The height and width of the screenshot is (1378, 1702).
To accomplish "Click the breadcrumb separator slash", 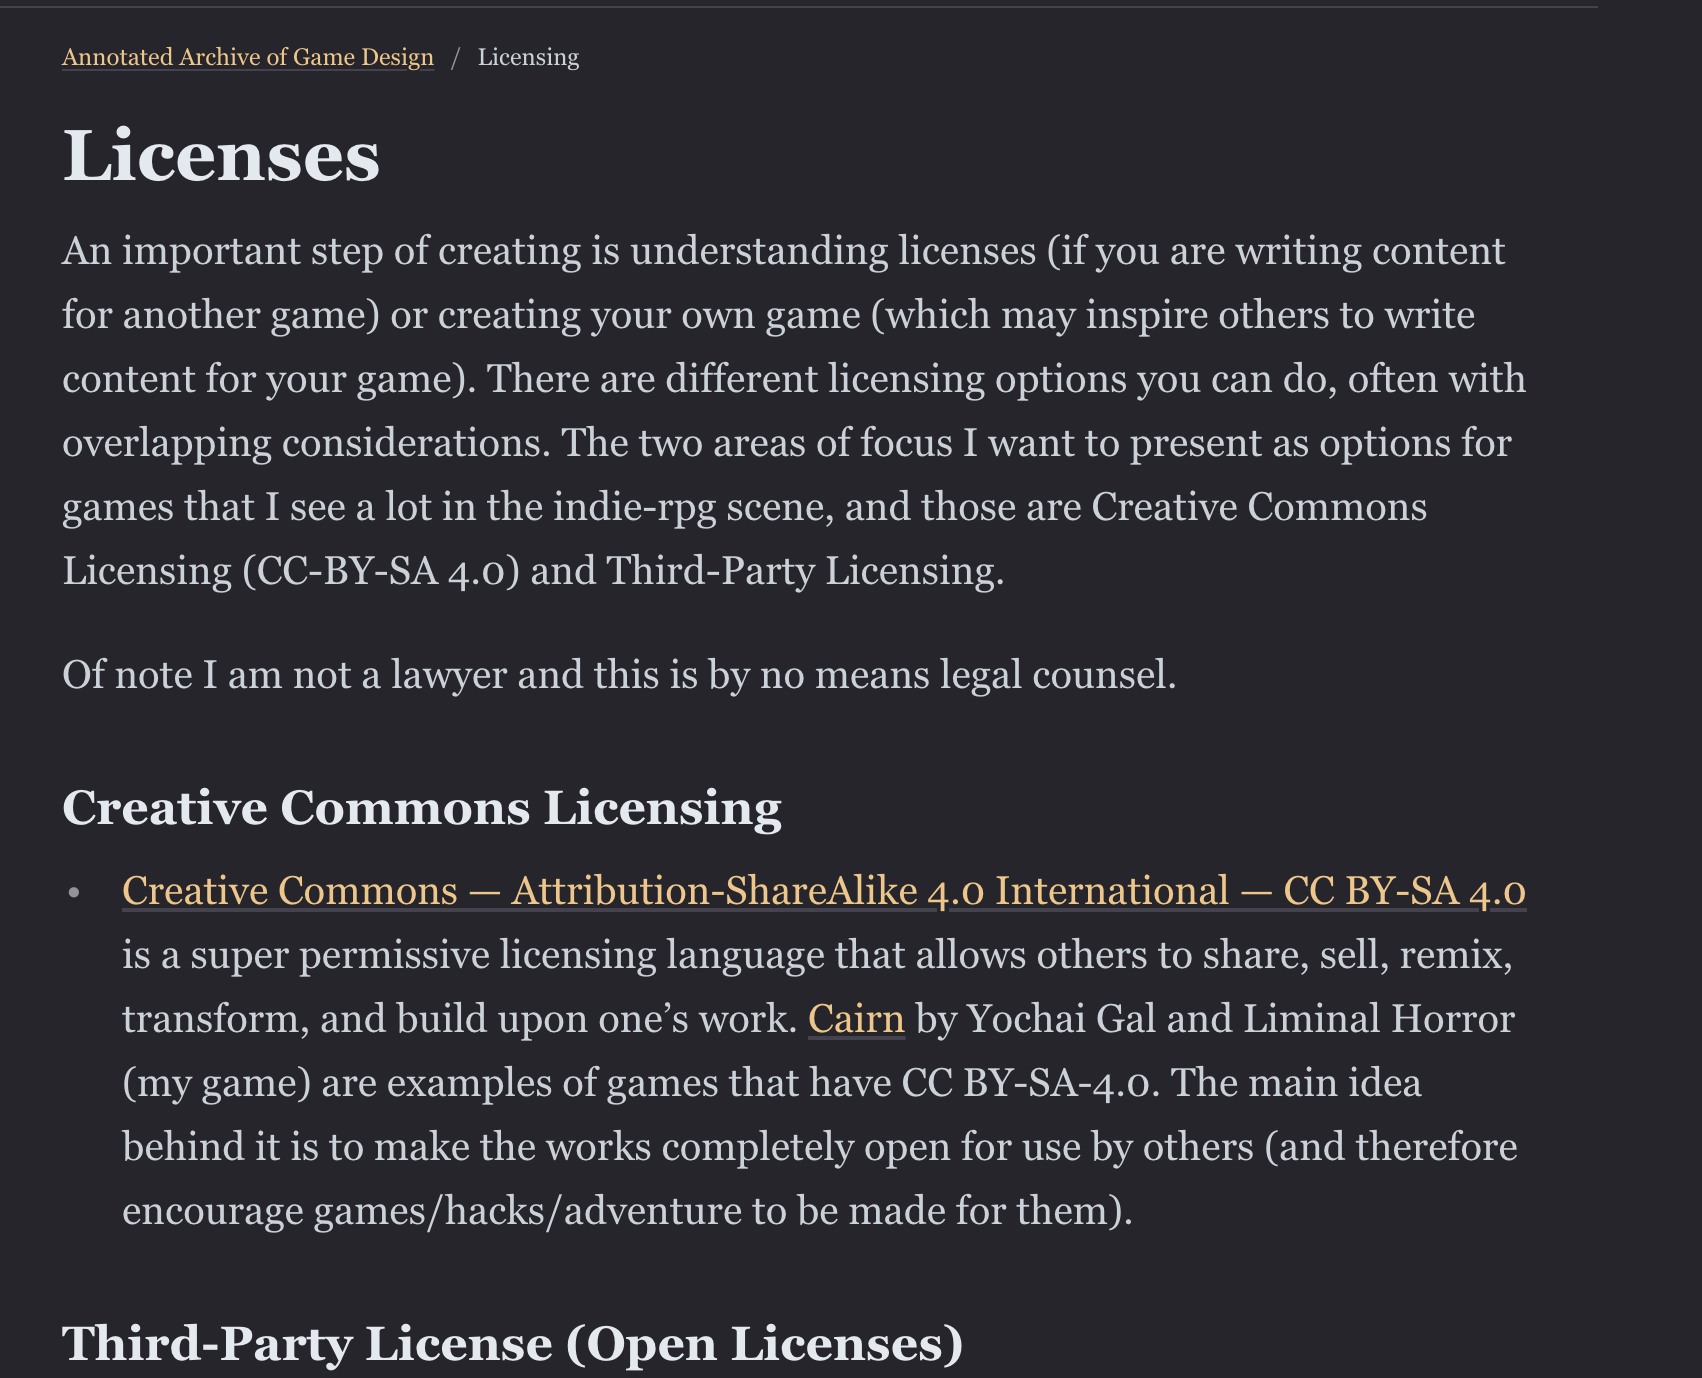I will (458, 57).
